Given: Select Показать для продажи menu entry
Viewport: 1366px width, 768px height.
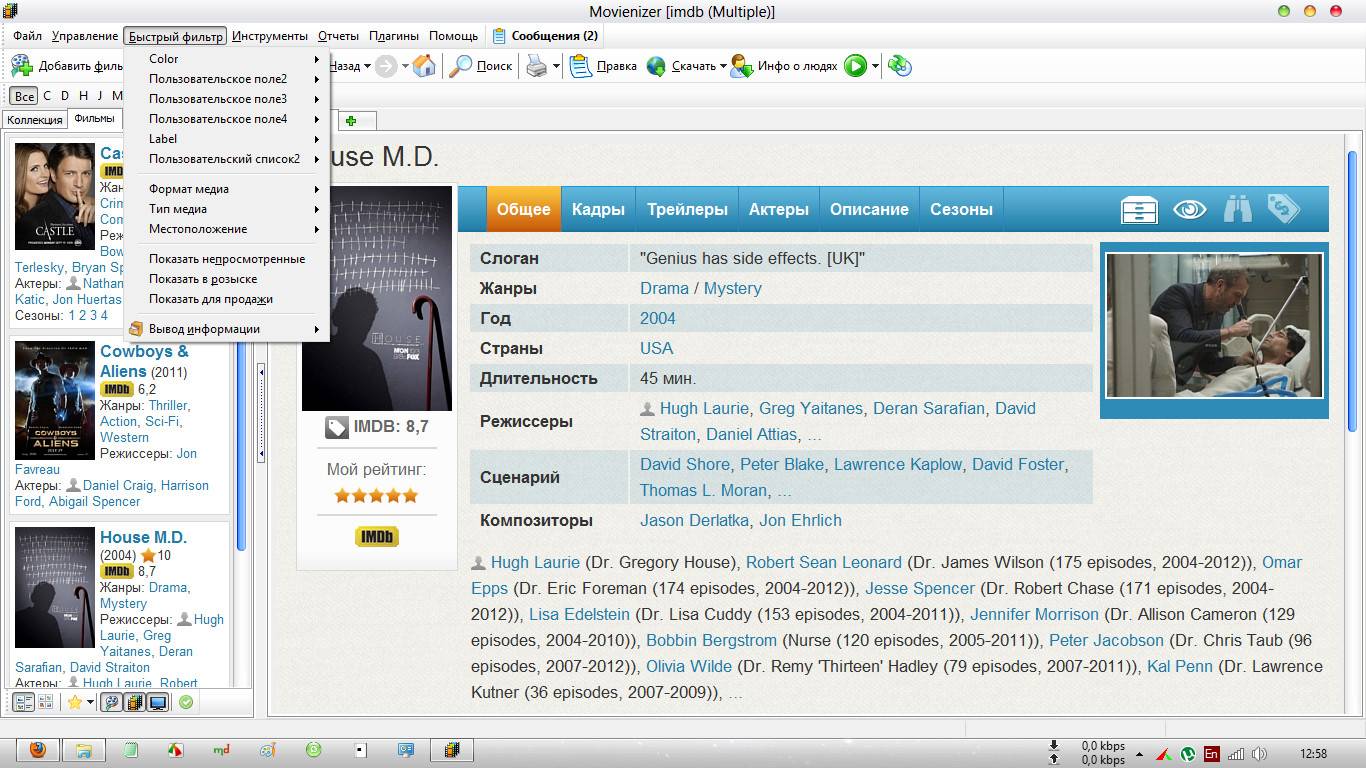Looking at the screenshot, I should click(x=227, y=299).
